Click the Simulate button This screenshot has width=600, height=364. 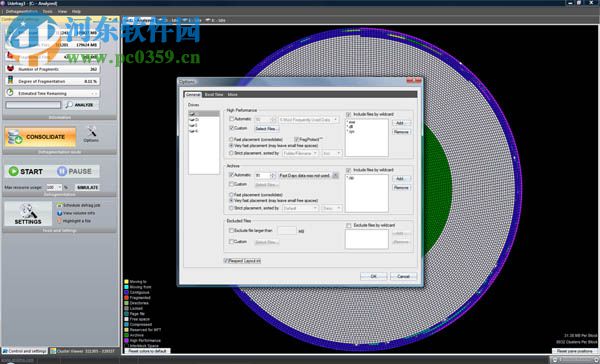pyautogui.click(x=87, y=187)
